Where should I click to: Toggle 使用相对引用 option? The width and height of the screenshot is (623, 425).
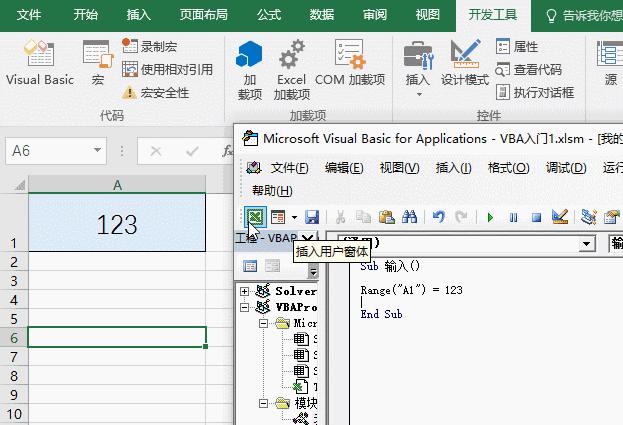tap(167, 70)
